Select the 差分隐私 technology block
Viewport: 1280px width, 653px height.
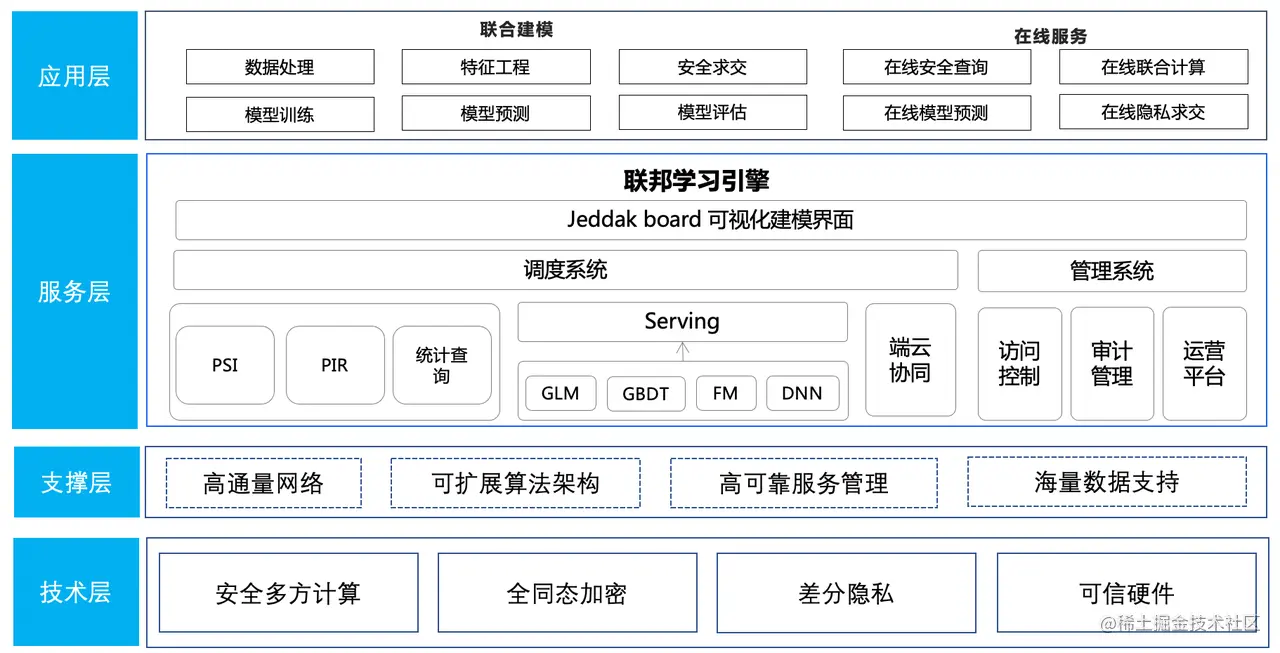(x=846, y=592)
